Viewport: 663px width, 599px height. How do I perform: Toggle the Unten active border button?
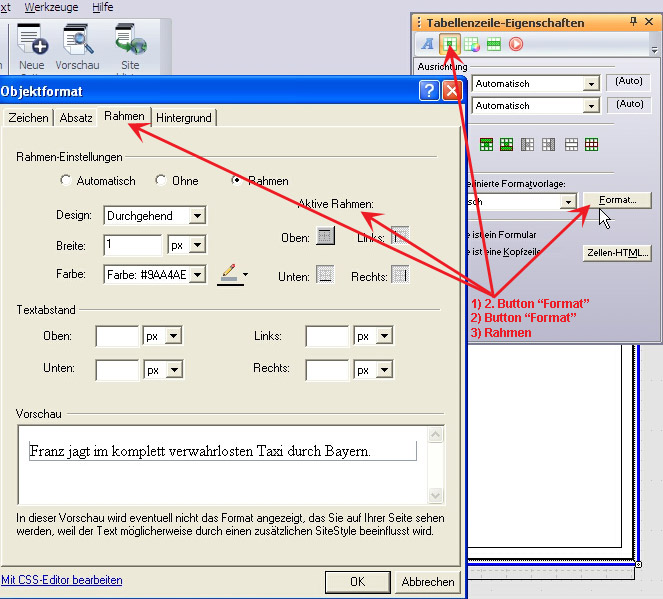click(x=325, y=275)
